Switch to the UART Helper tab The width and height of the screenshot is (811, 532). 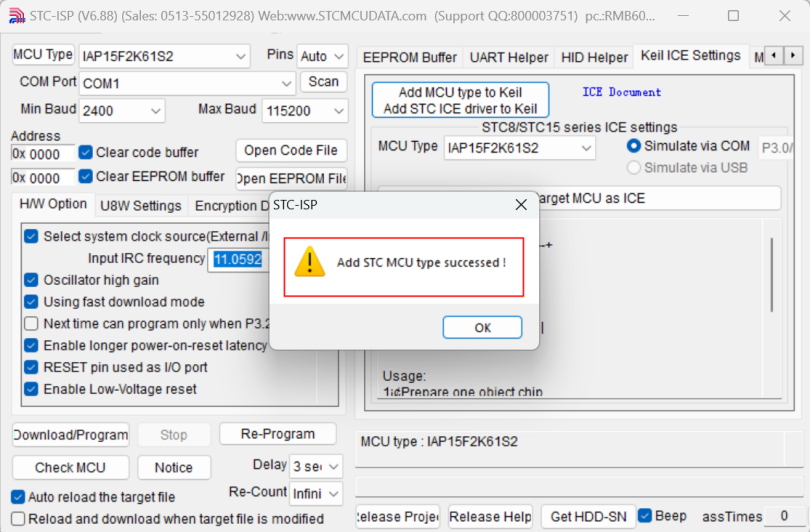click(508, 57)
